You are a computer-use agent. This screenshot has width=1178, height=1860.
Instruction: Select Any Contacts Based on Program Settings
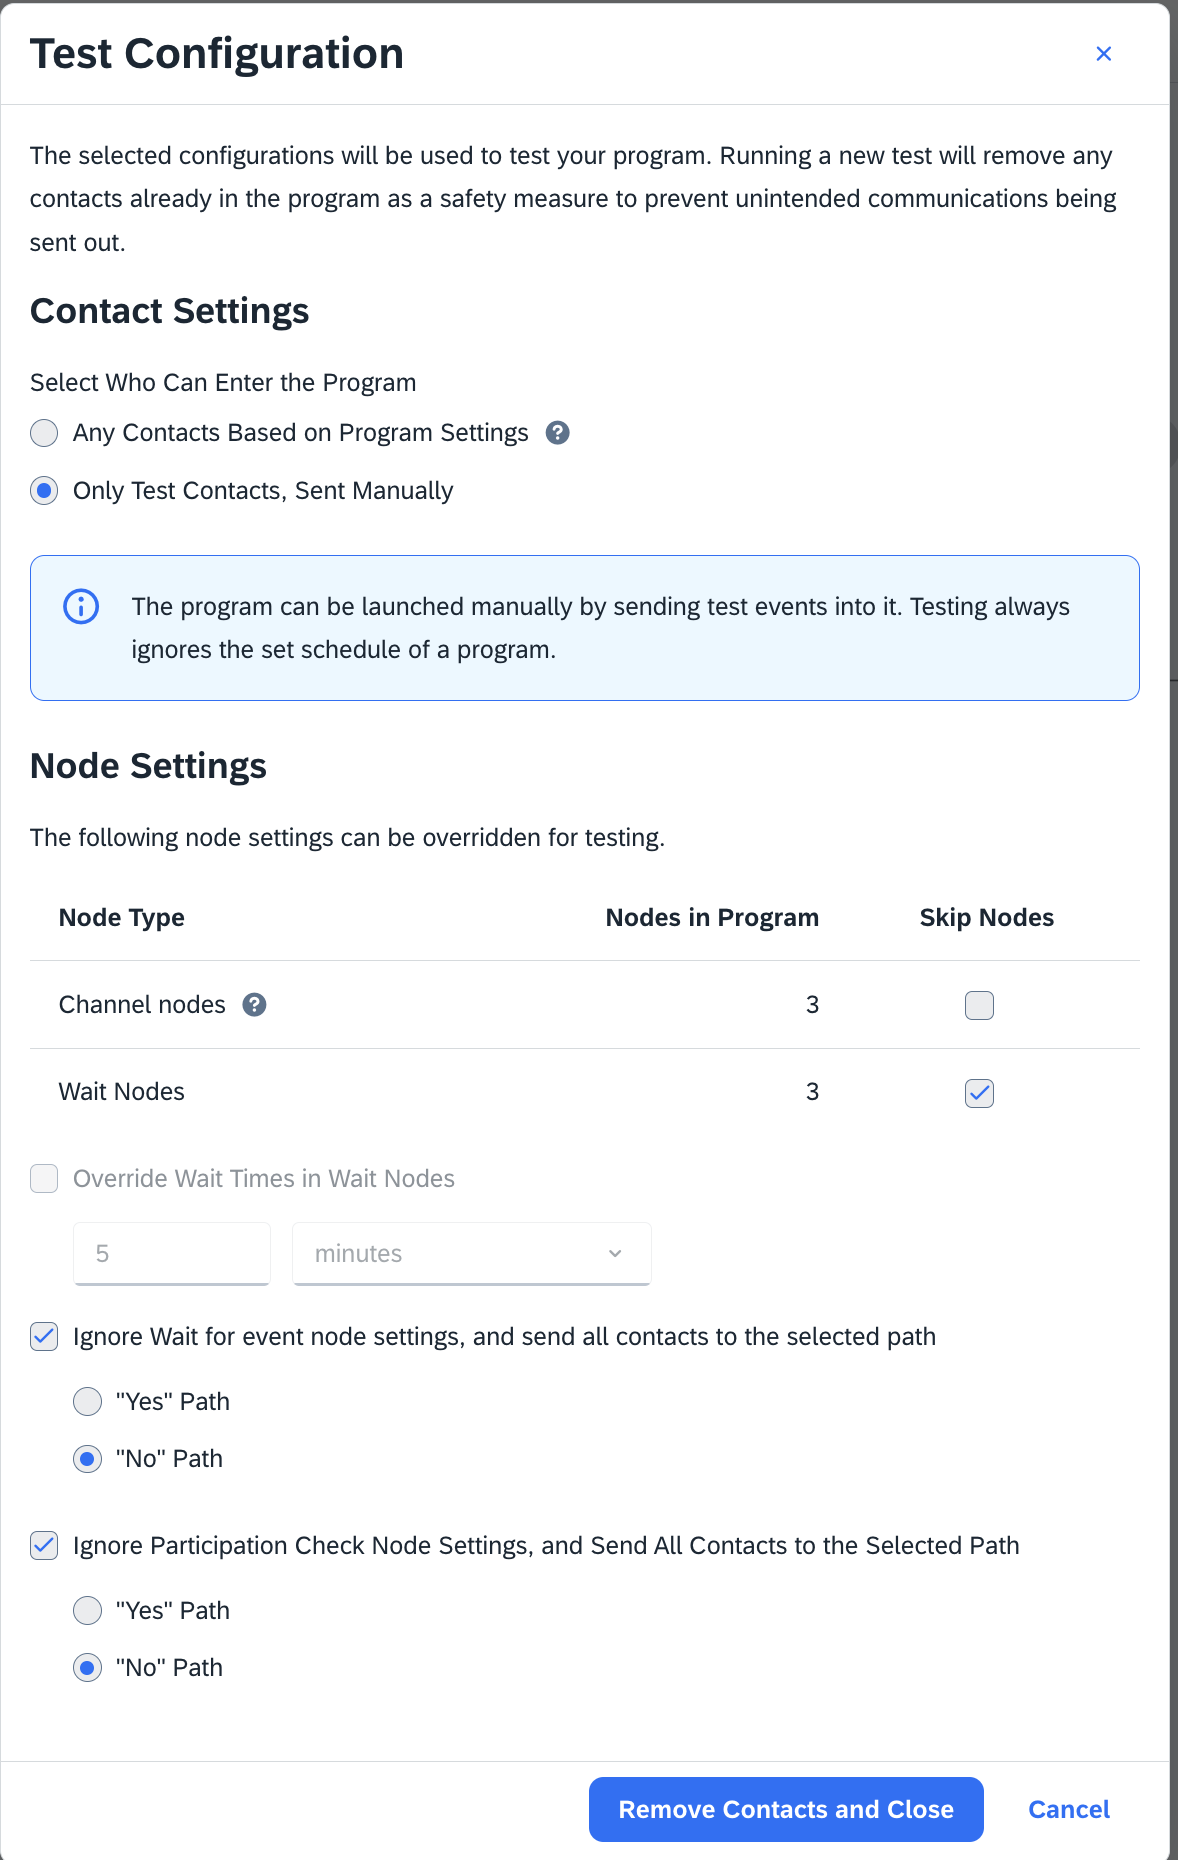click(x=44, y=433)
